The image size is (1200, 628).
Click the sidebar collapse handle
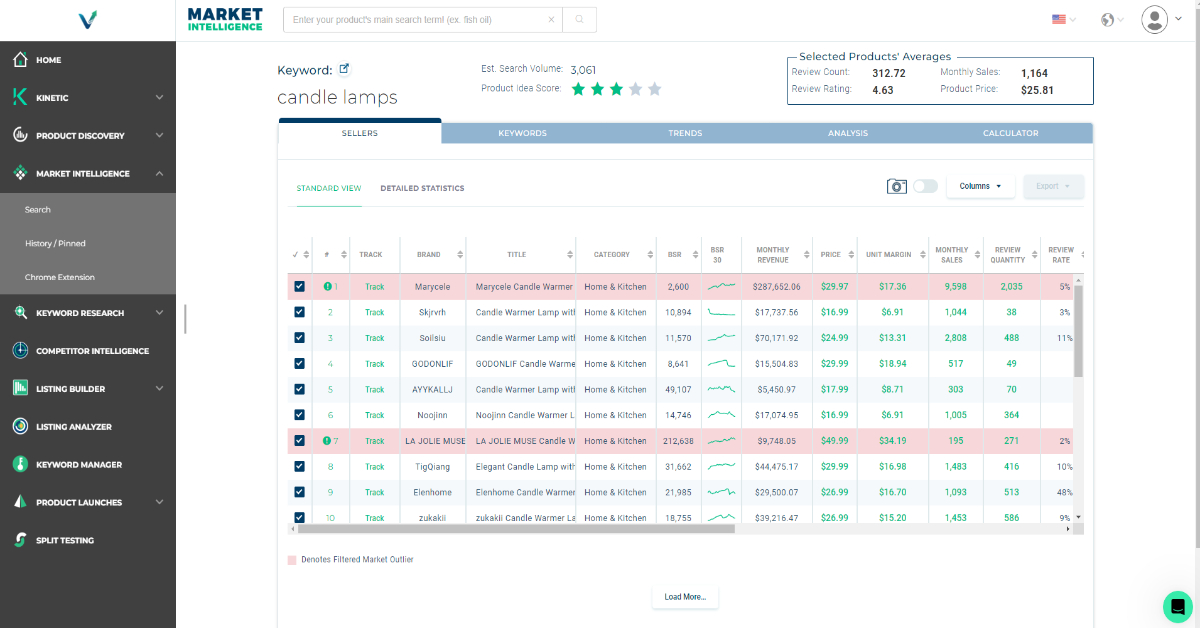[x=186, y=319]
